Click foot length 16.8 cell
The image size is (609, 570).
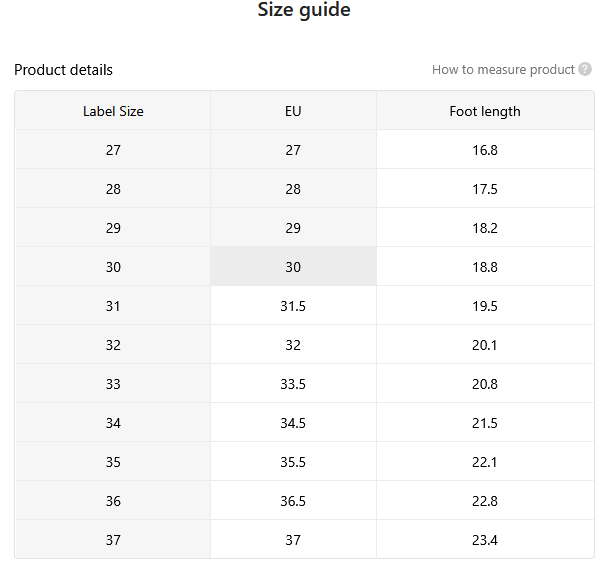tap(485, 149)
